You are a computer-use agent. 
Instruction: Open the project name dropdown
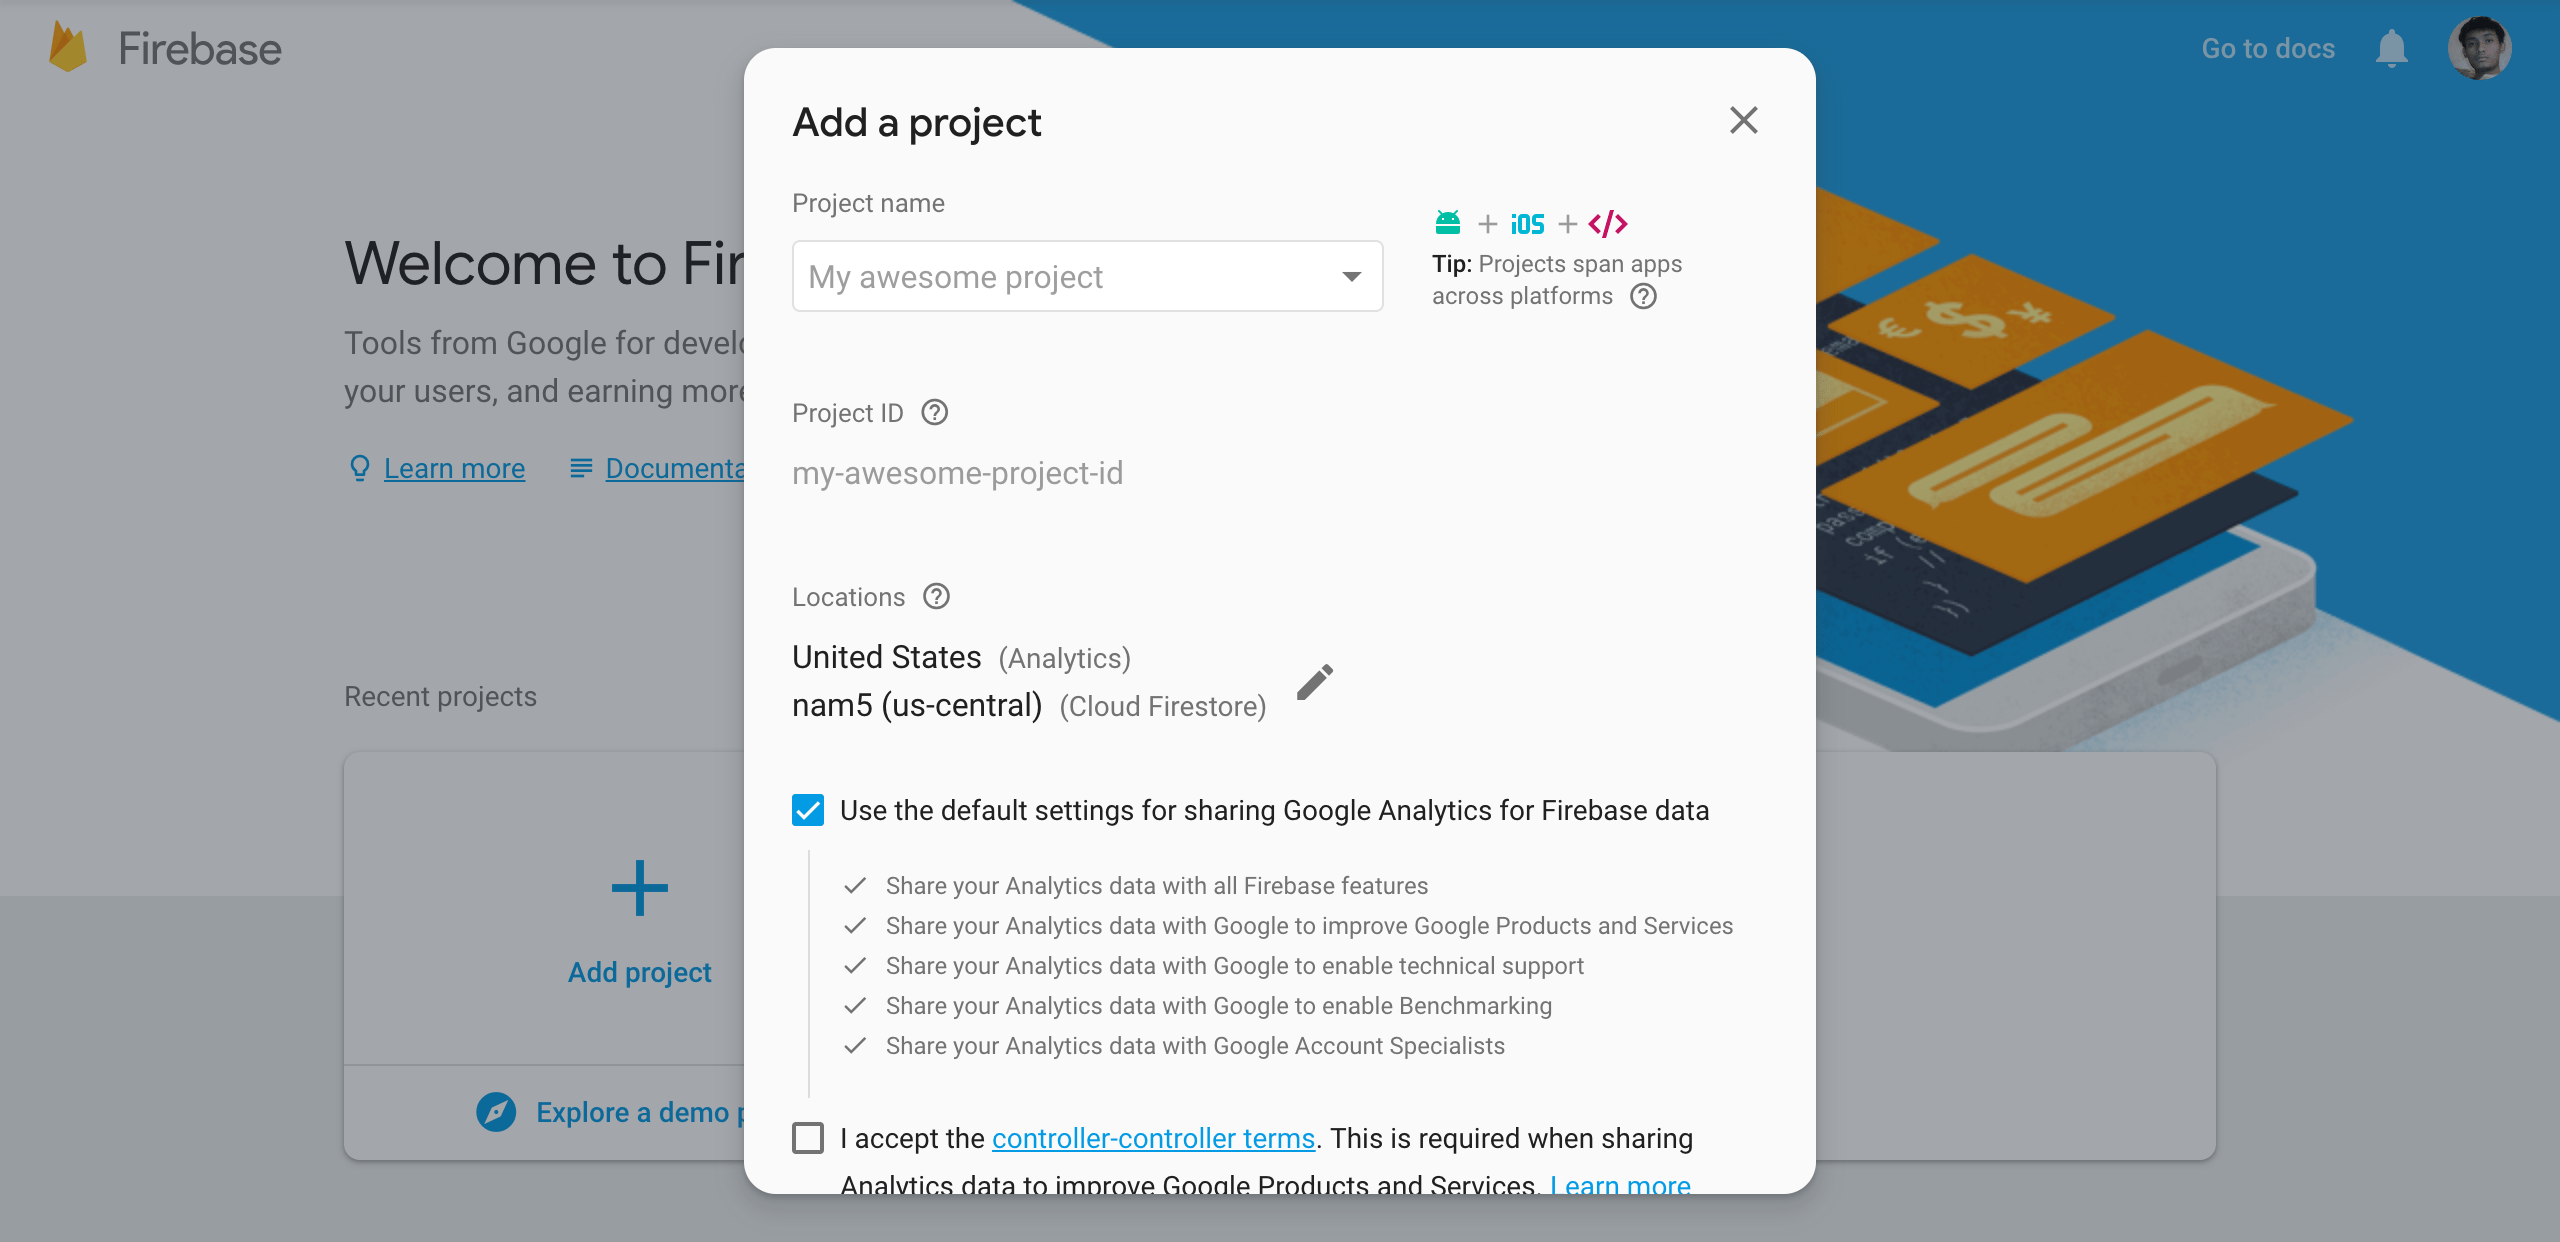tap(1349, 276)
